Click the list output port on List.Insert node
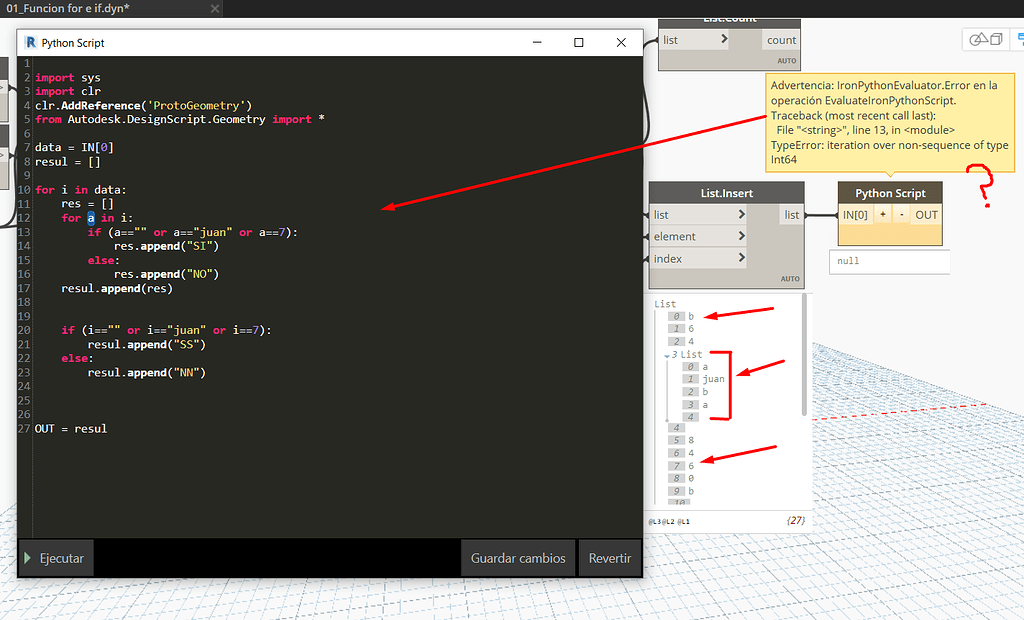 point(791,214)
